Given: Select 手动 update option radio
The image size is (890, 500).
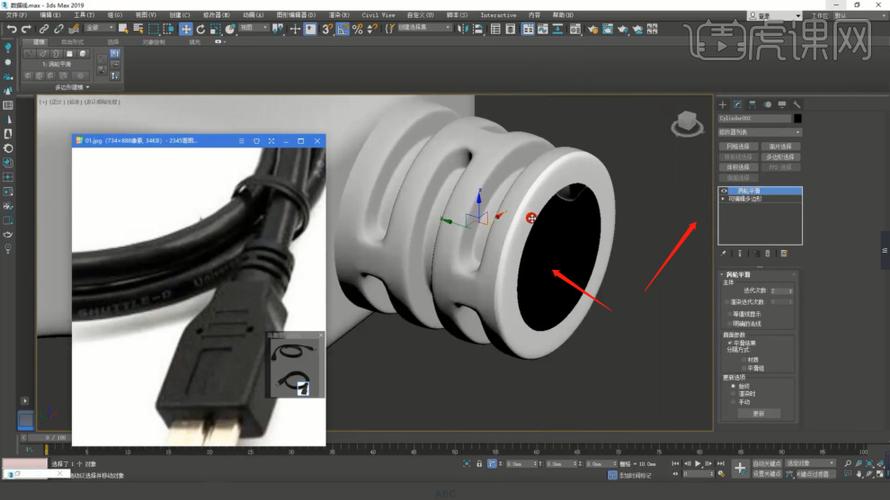Looking at the screenshot, I should 733,402.
